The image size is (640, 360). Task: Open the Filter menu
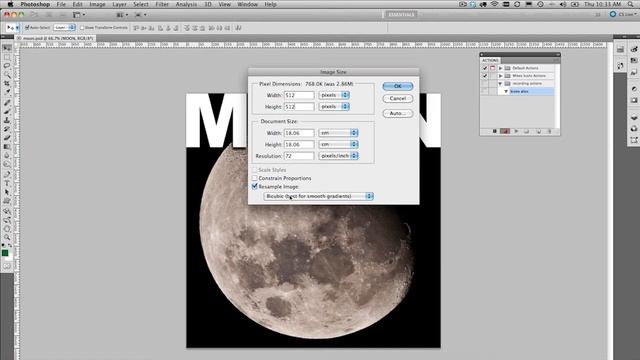coord(162,4)
